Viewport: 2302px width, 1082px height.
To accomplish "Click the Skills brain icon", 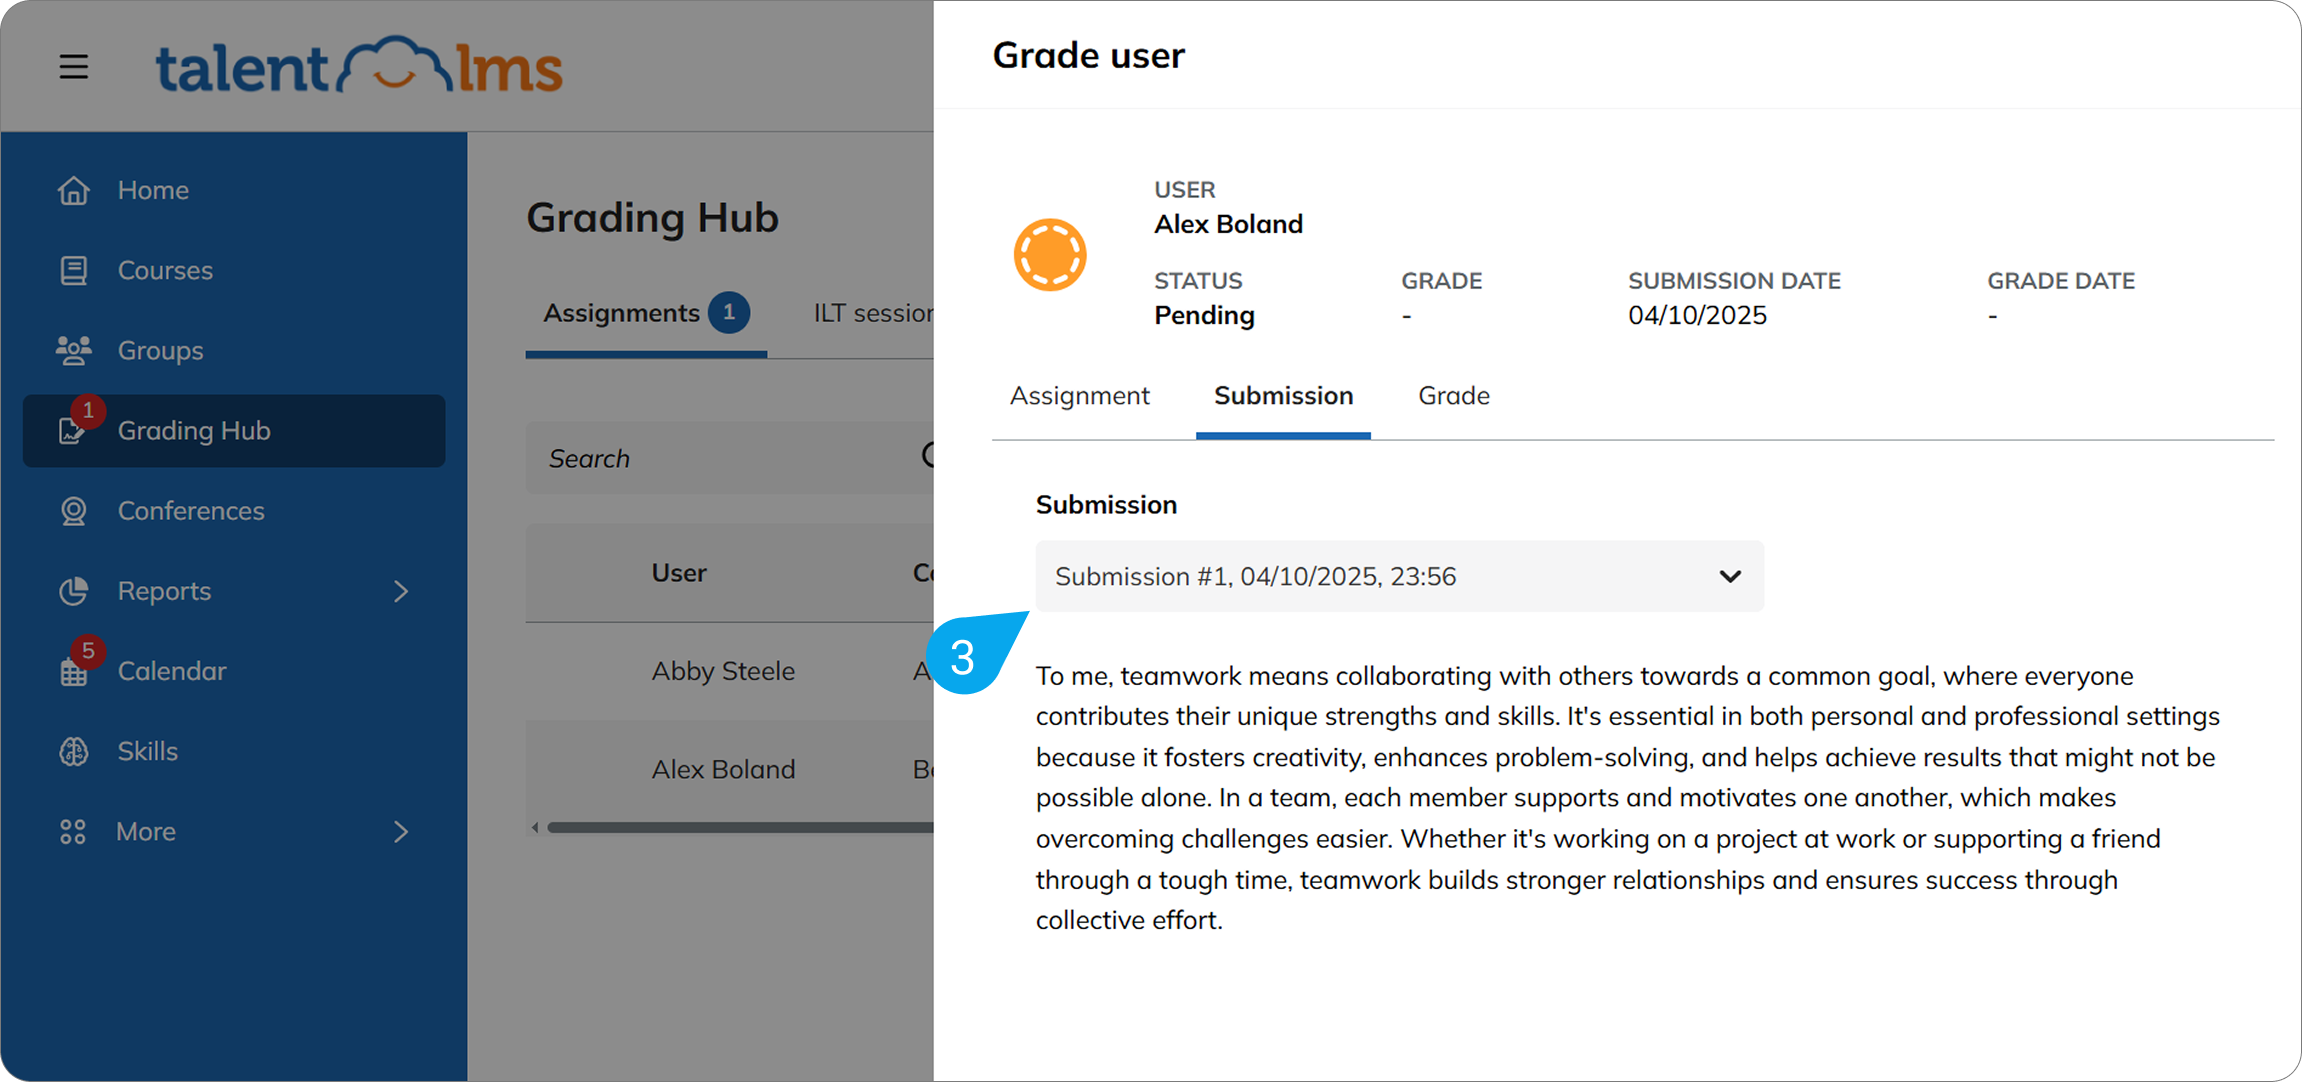I will click(x=73, y=751).
